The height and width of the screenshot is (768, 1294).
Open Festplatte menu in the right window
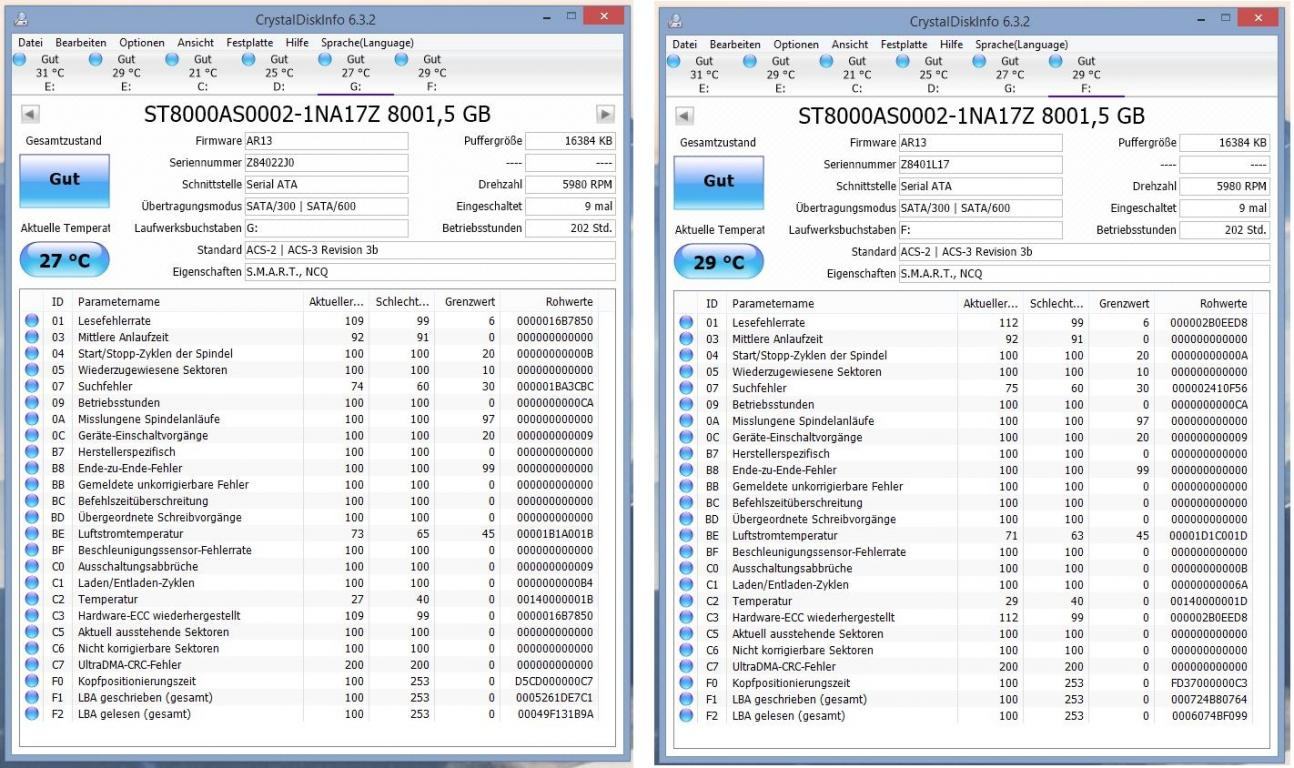tap(904, 44)
